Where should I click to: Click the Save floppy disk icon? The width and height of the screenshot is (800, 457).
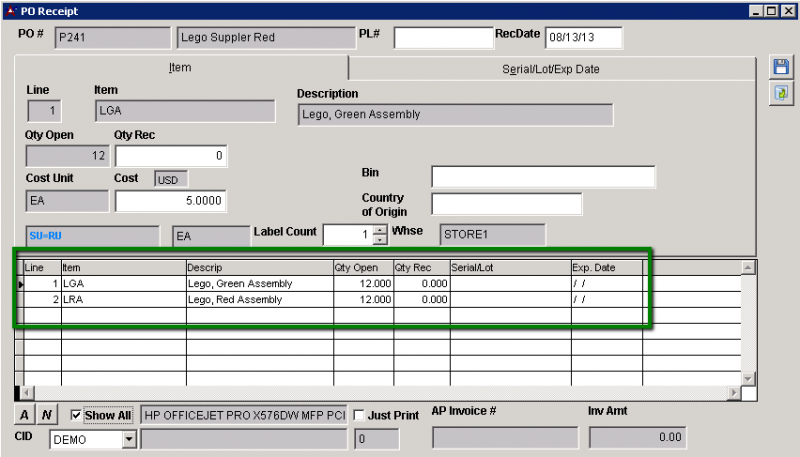[780, 68]
